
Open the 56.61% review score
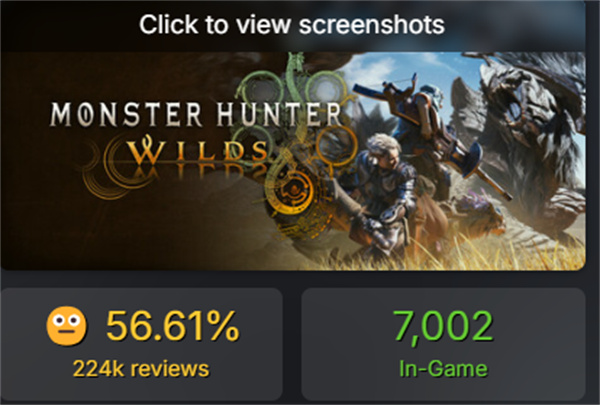(173, 326)
